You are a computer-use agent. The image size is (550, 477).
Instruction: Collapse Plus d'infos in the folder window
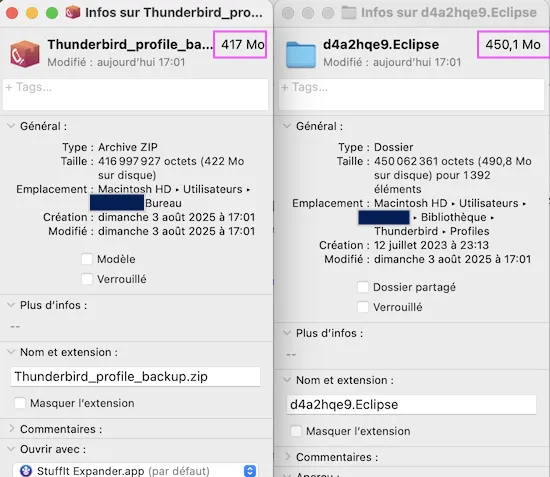click(x=287, y=333)
